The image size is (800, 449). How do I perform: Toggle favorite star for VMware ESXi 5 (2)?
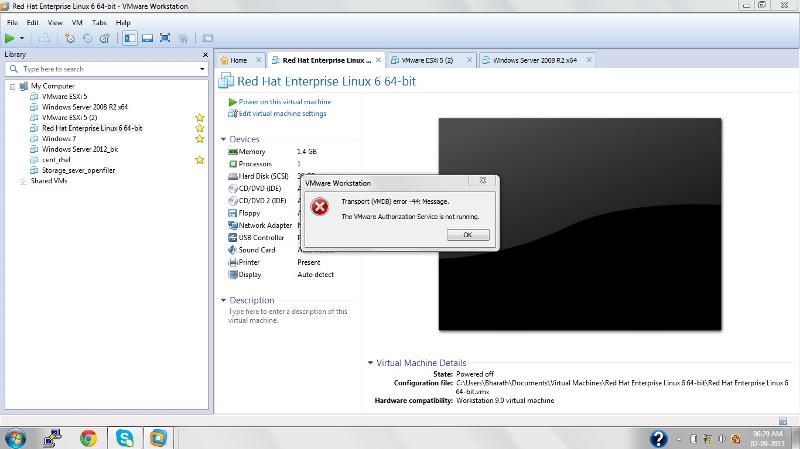click(199, 117)
